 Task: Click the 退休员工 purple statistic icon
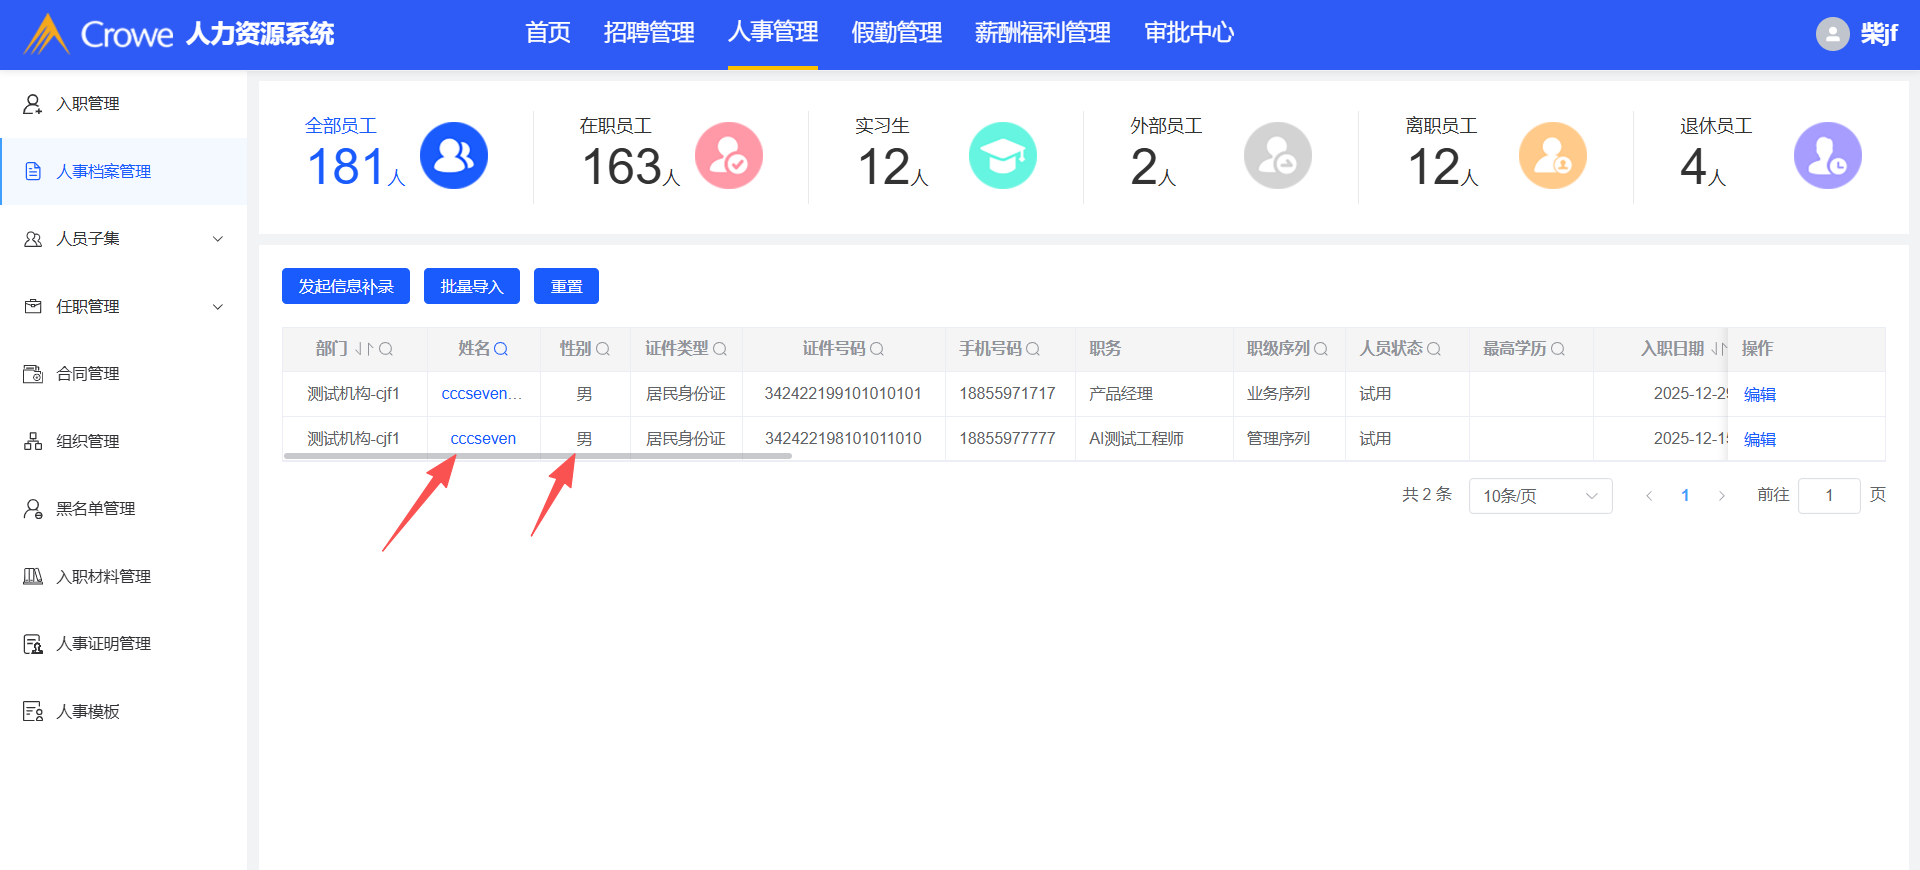[1827, 156]
